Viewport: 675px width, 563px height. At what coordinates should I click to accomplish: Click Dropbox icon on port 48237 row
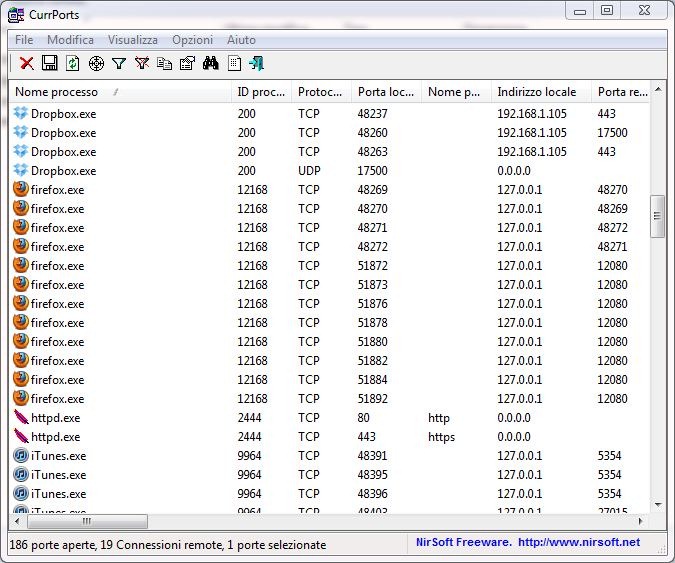[x=21, y=113]
